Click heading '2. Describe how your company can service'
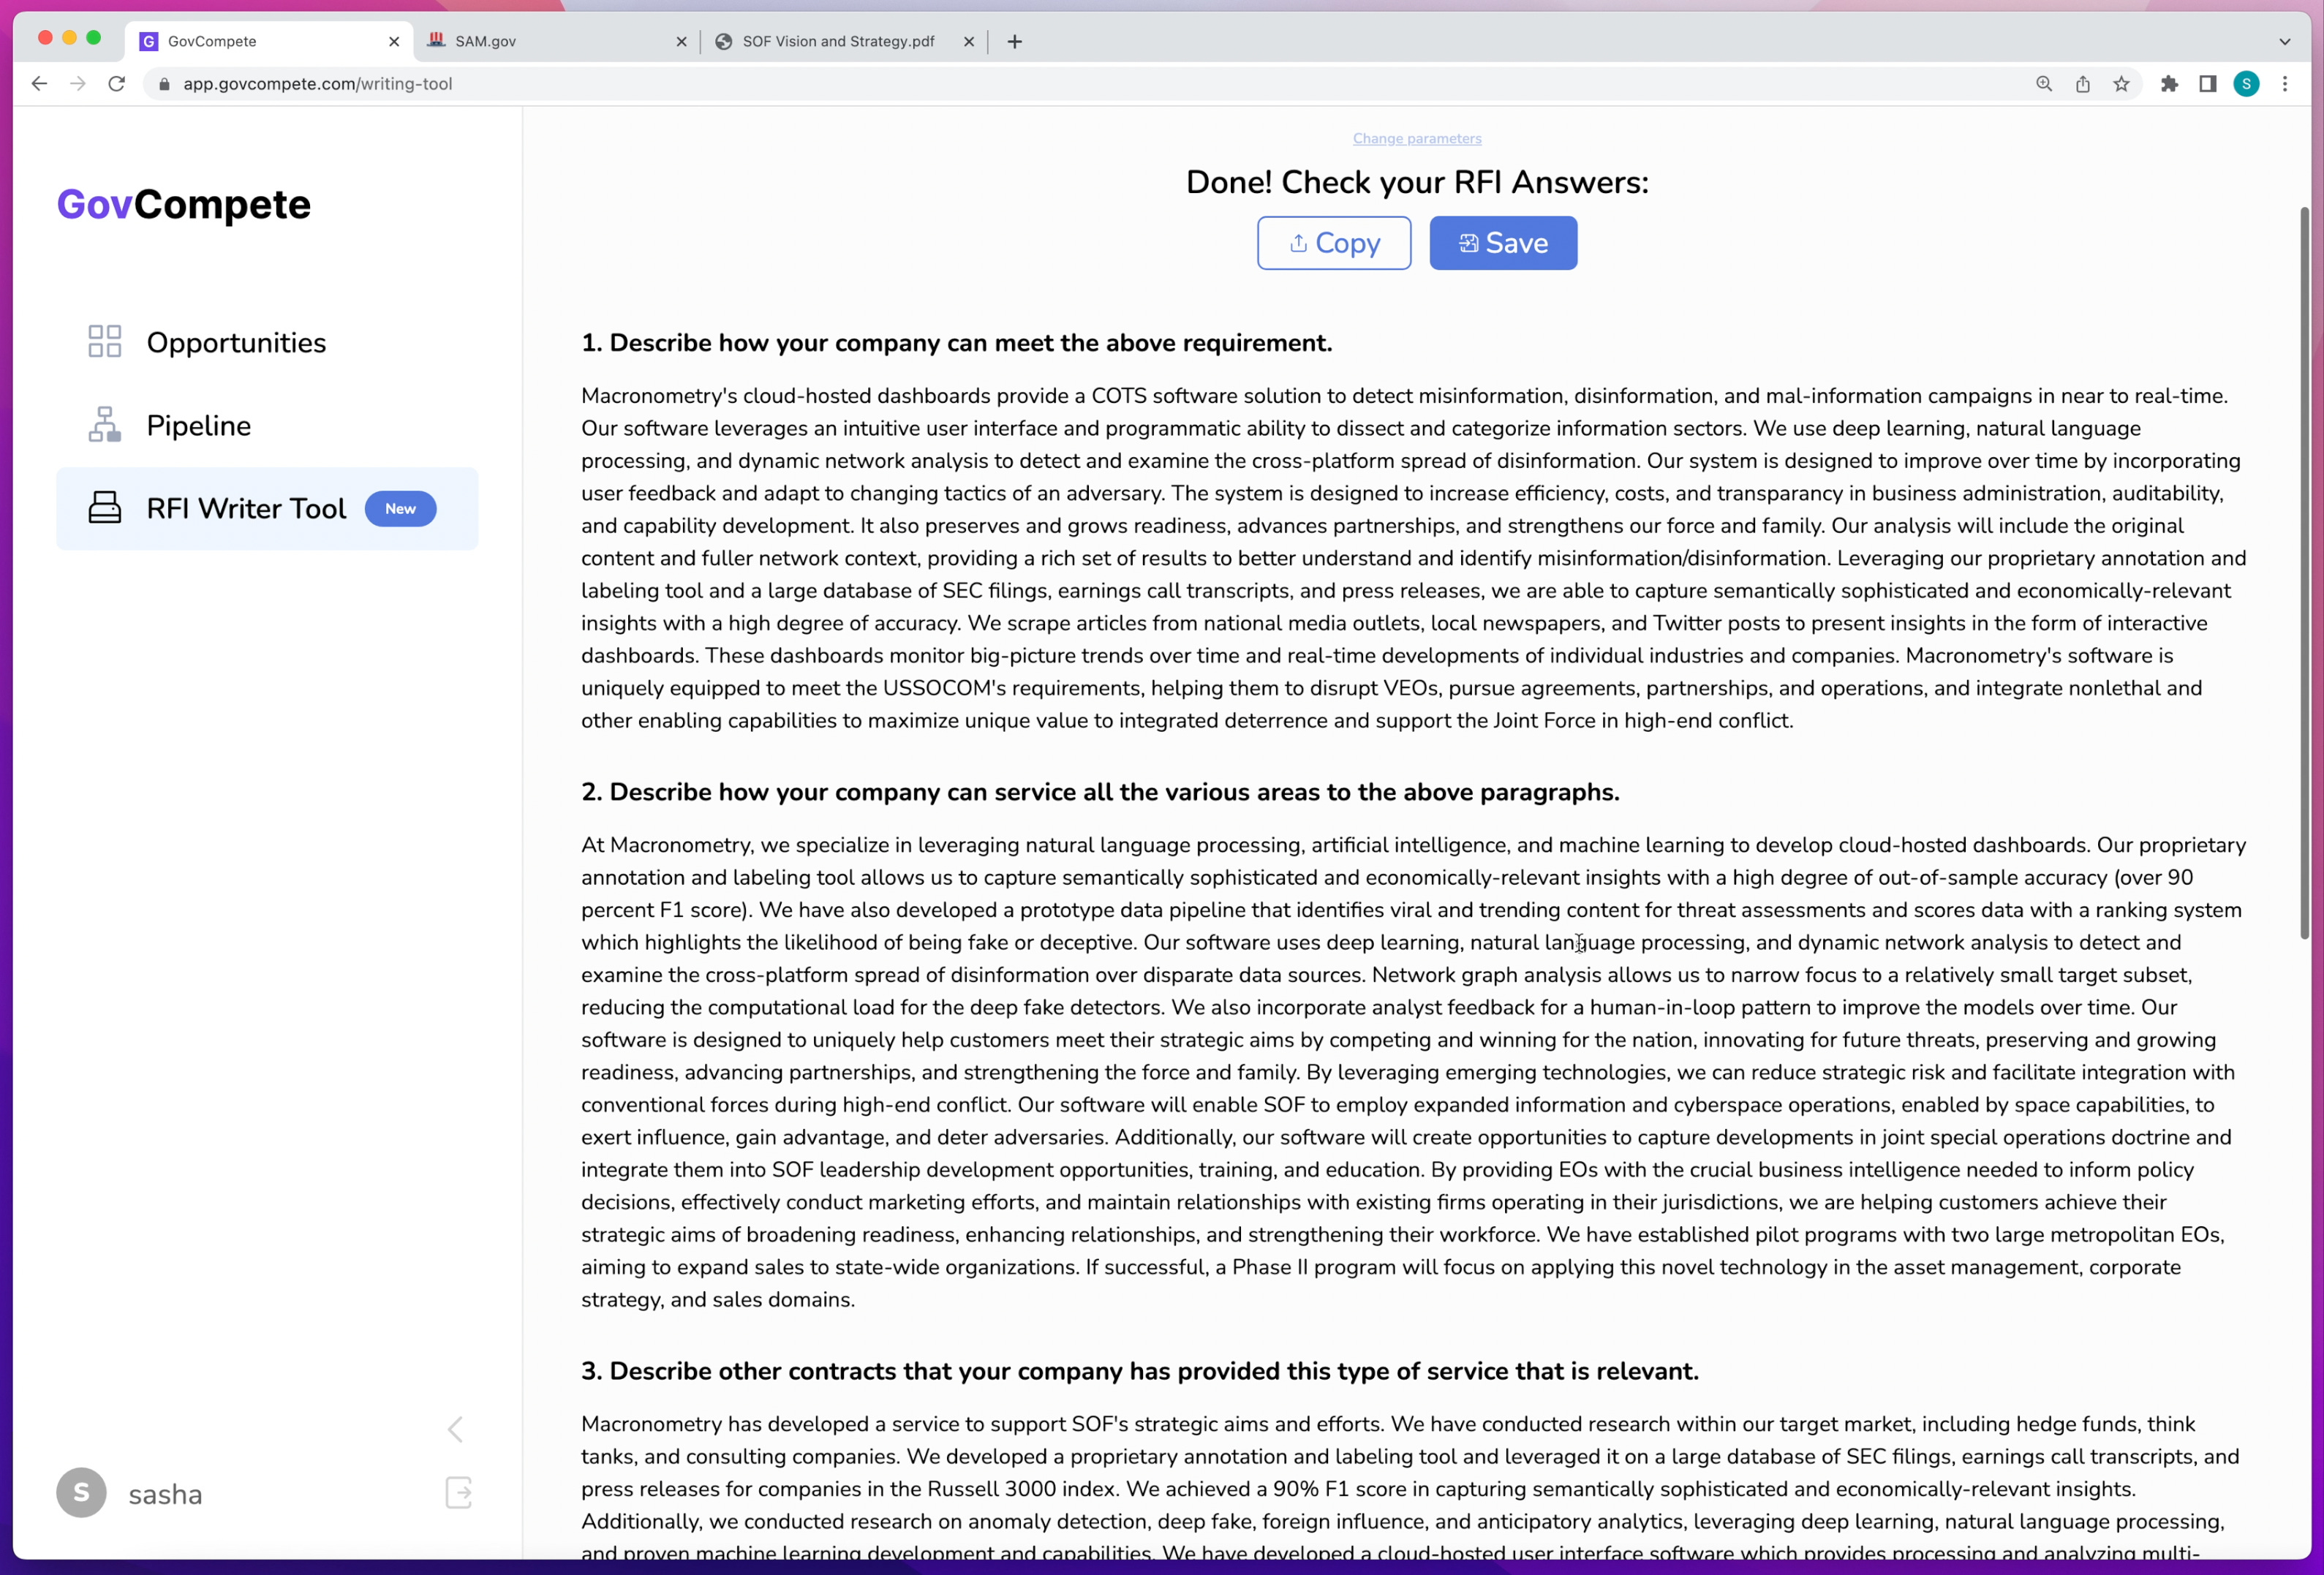 1100,792
